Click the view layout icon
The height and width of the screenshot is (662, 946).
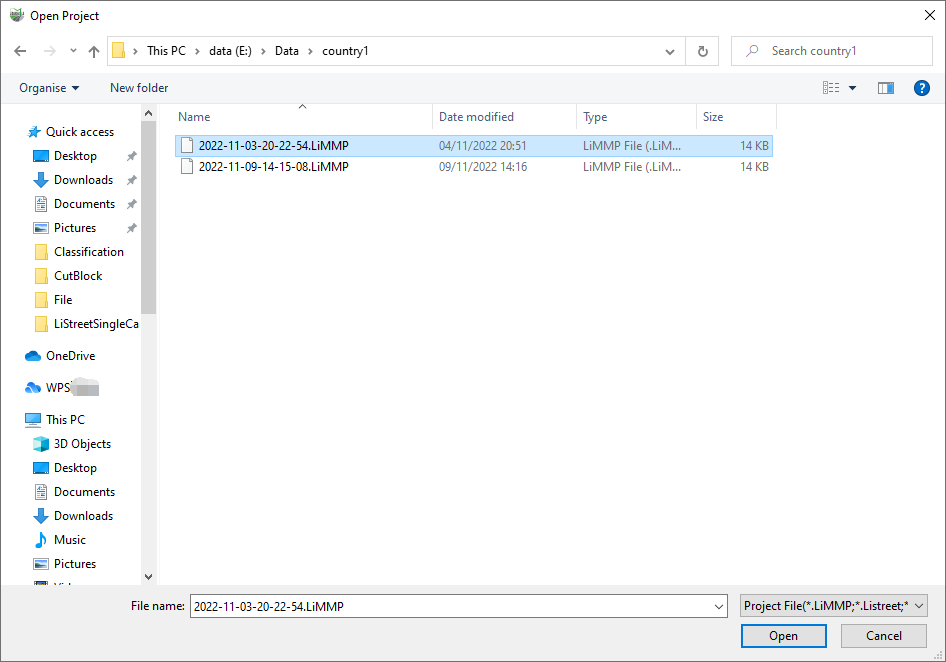(x=831, y=88)
